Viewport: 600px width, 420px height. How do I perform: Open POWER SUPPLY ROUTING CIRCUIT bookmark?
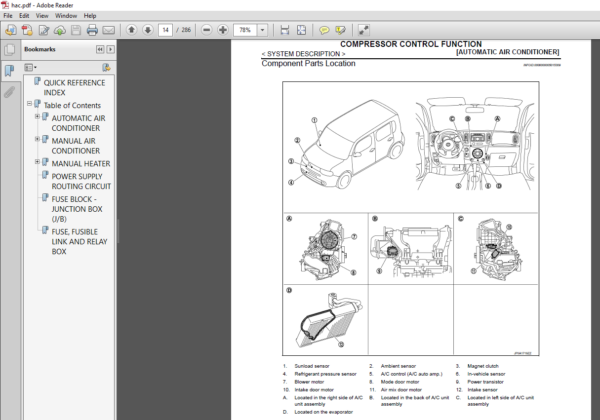click(x=81, y=181)
